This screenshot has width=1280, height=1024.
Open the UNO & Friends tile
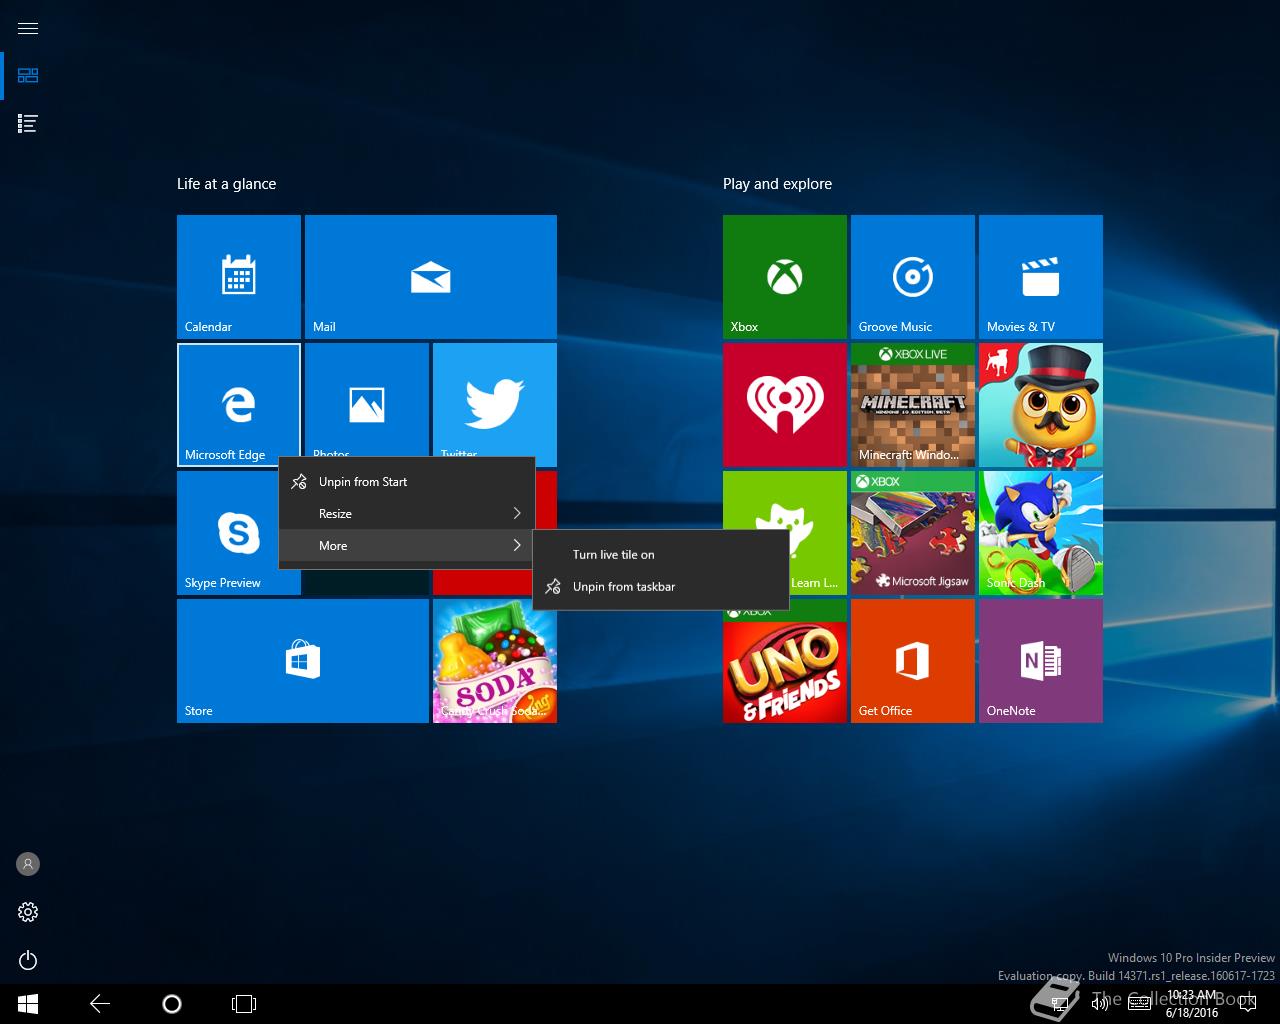click(x=785, y=666)
